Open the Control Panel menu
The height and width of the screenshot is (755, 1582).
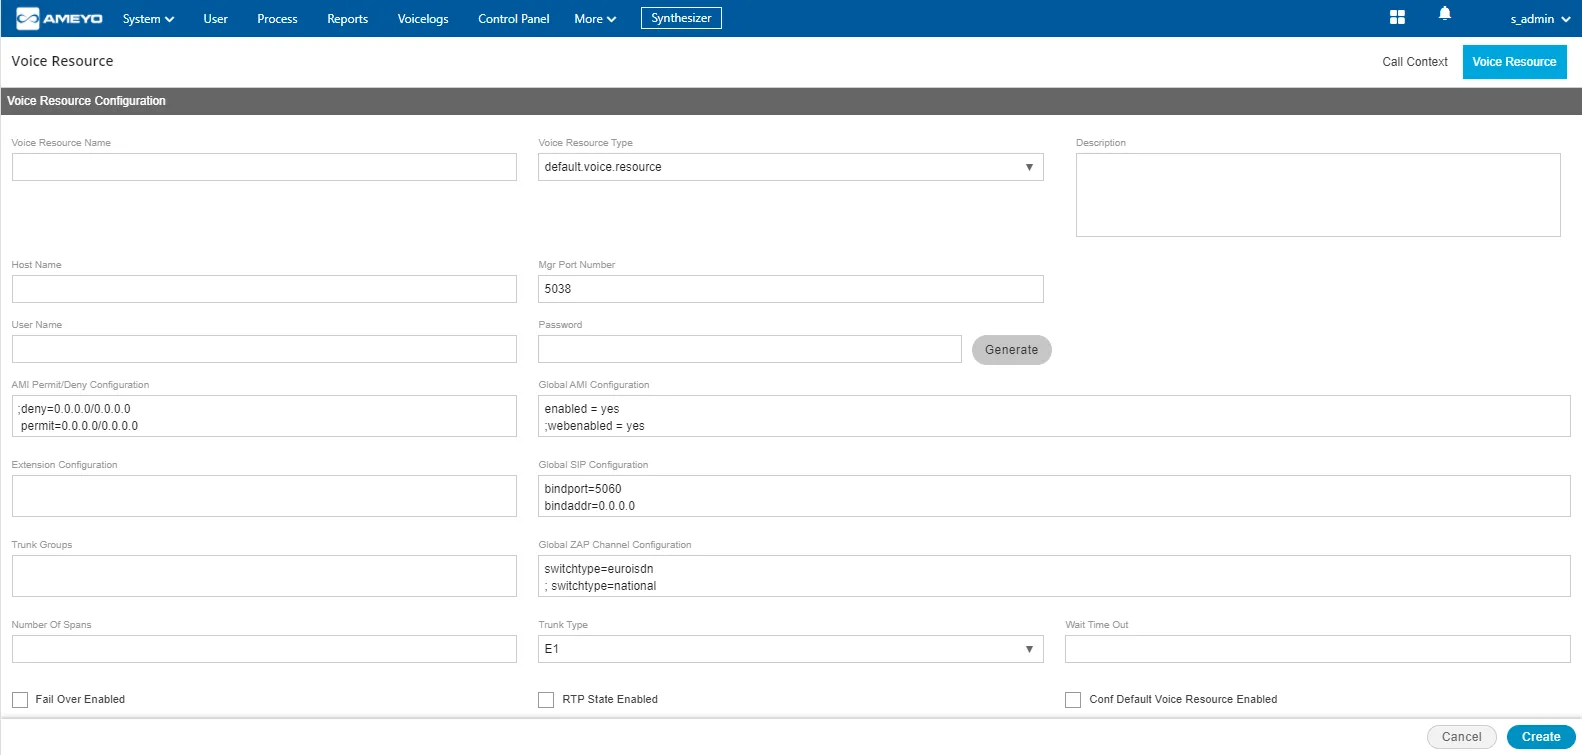[x=514, y=19]
